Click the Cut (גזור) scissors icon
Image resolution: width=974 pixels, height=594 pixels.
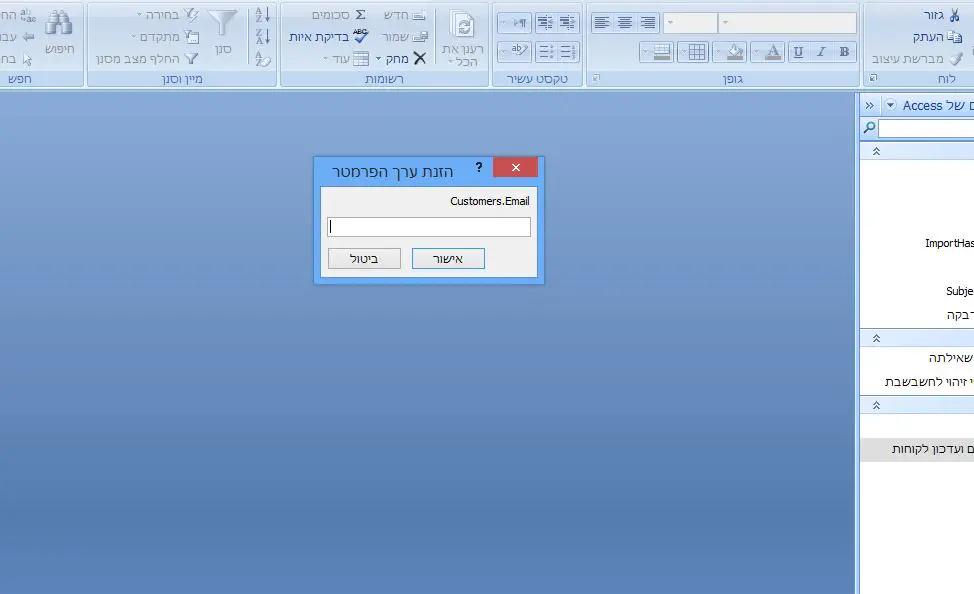click(x=954, y=15)
